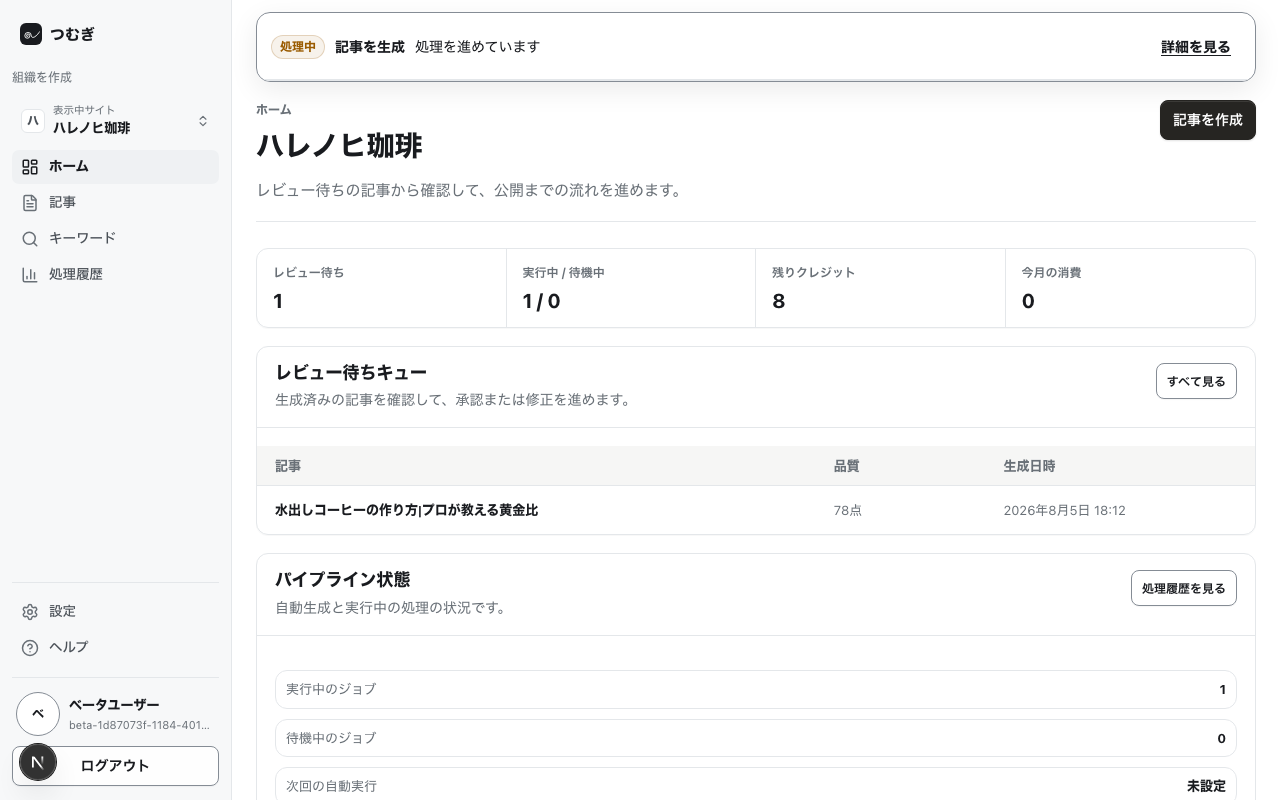Click the パイプライン状態 heading

pos(343,580)
